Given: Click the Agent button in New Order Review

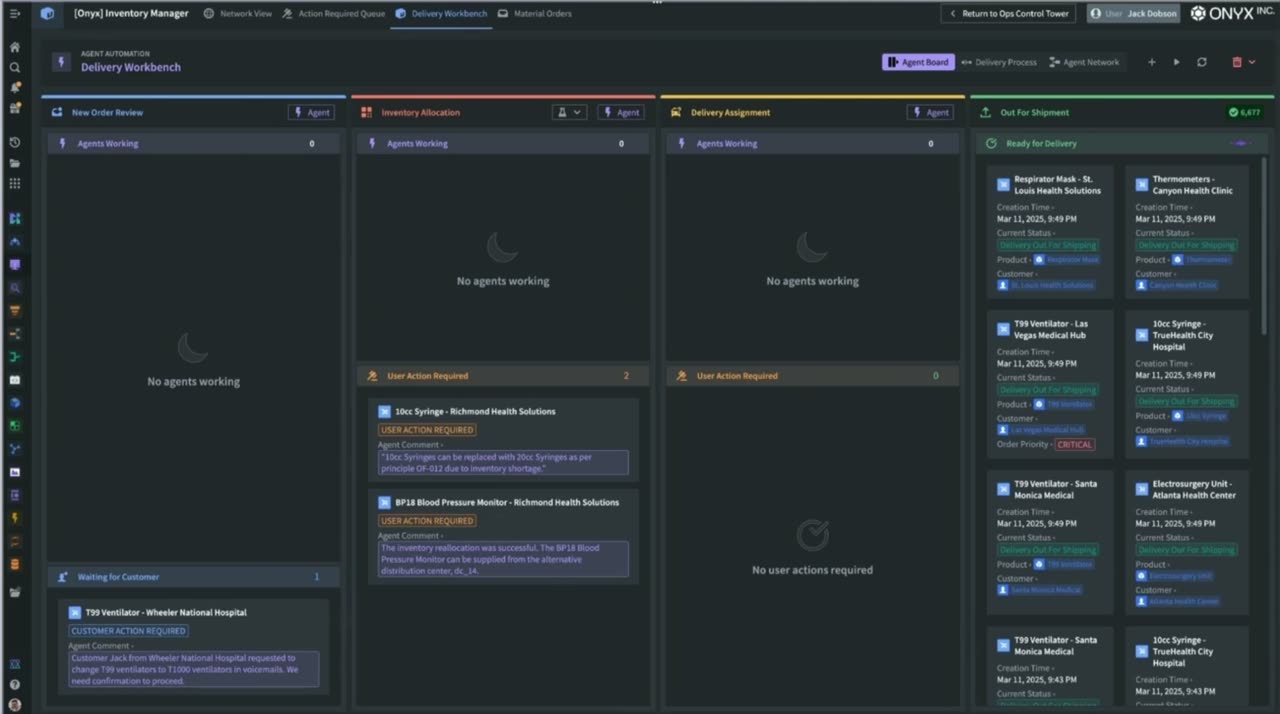Looking at the screenshot, I should click(311, 113).
